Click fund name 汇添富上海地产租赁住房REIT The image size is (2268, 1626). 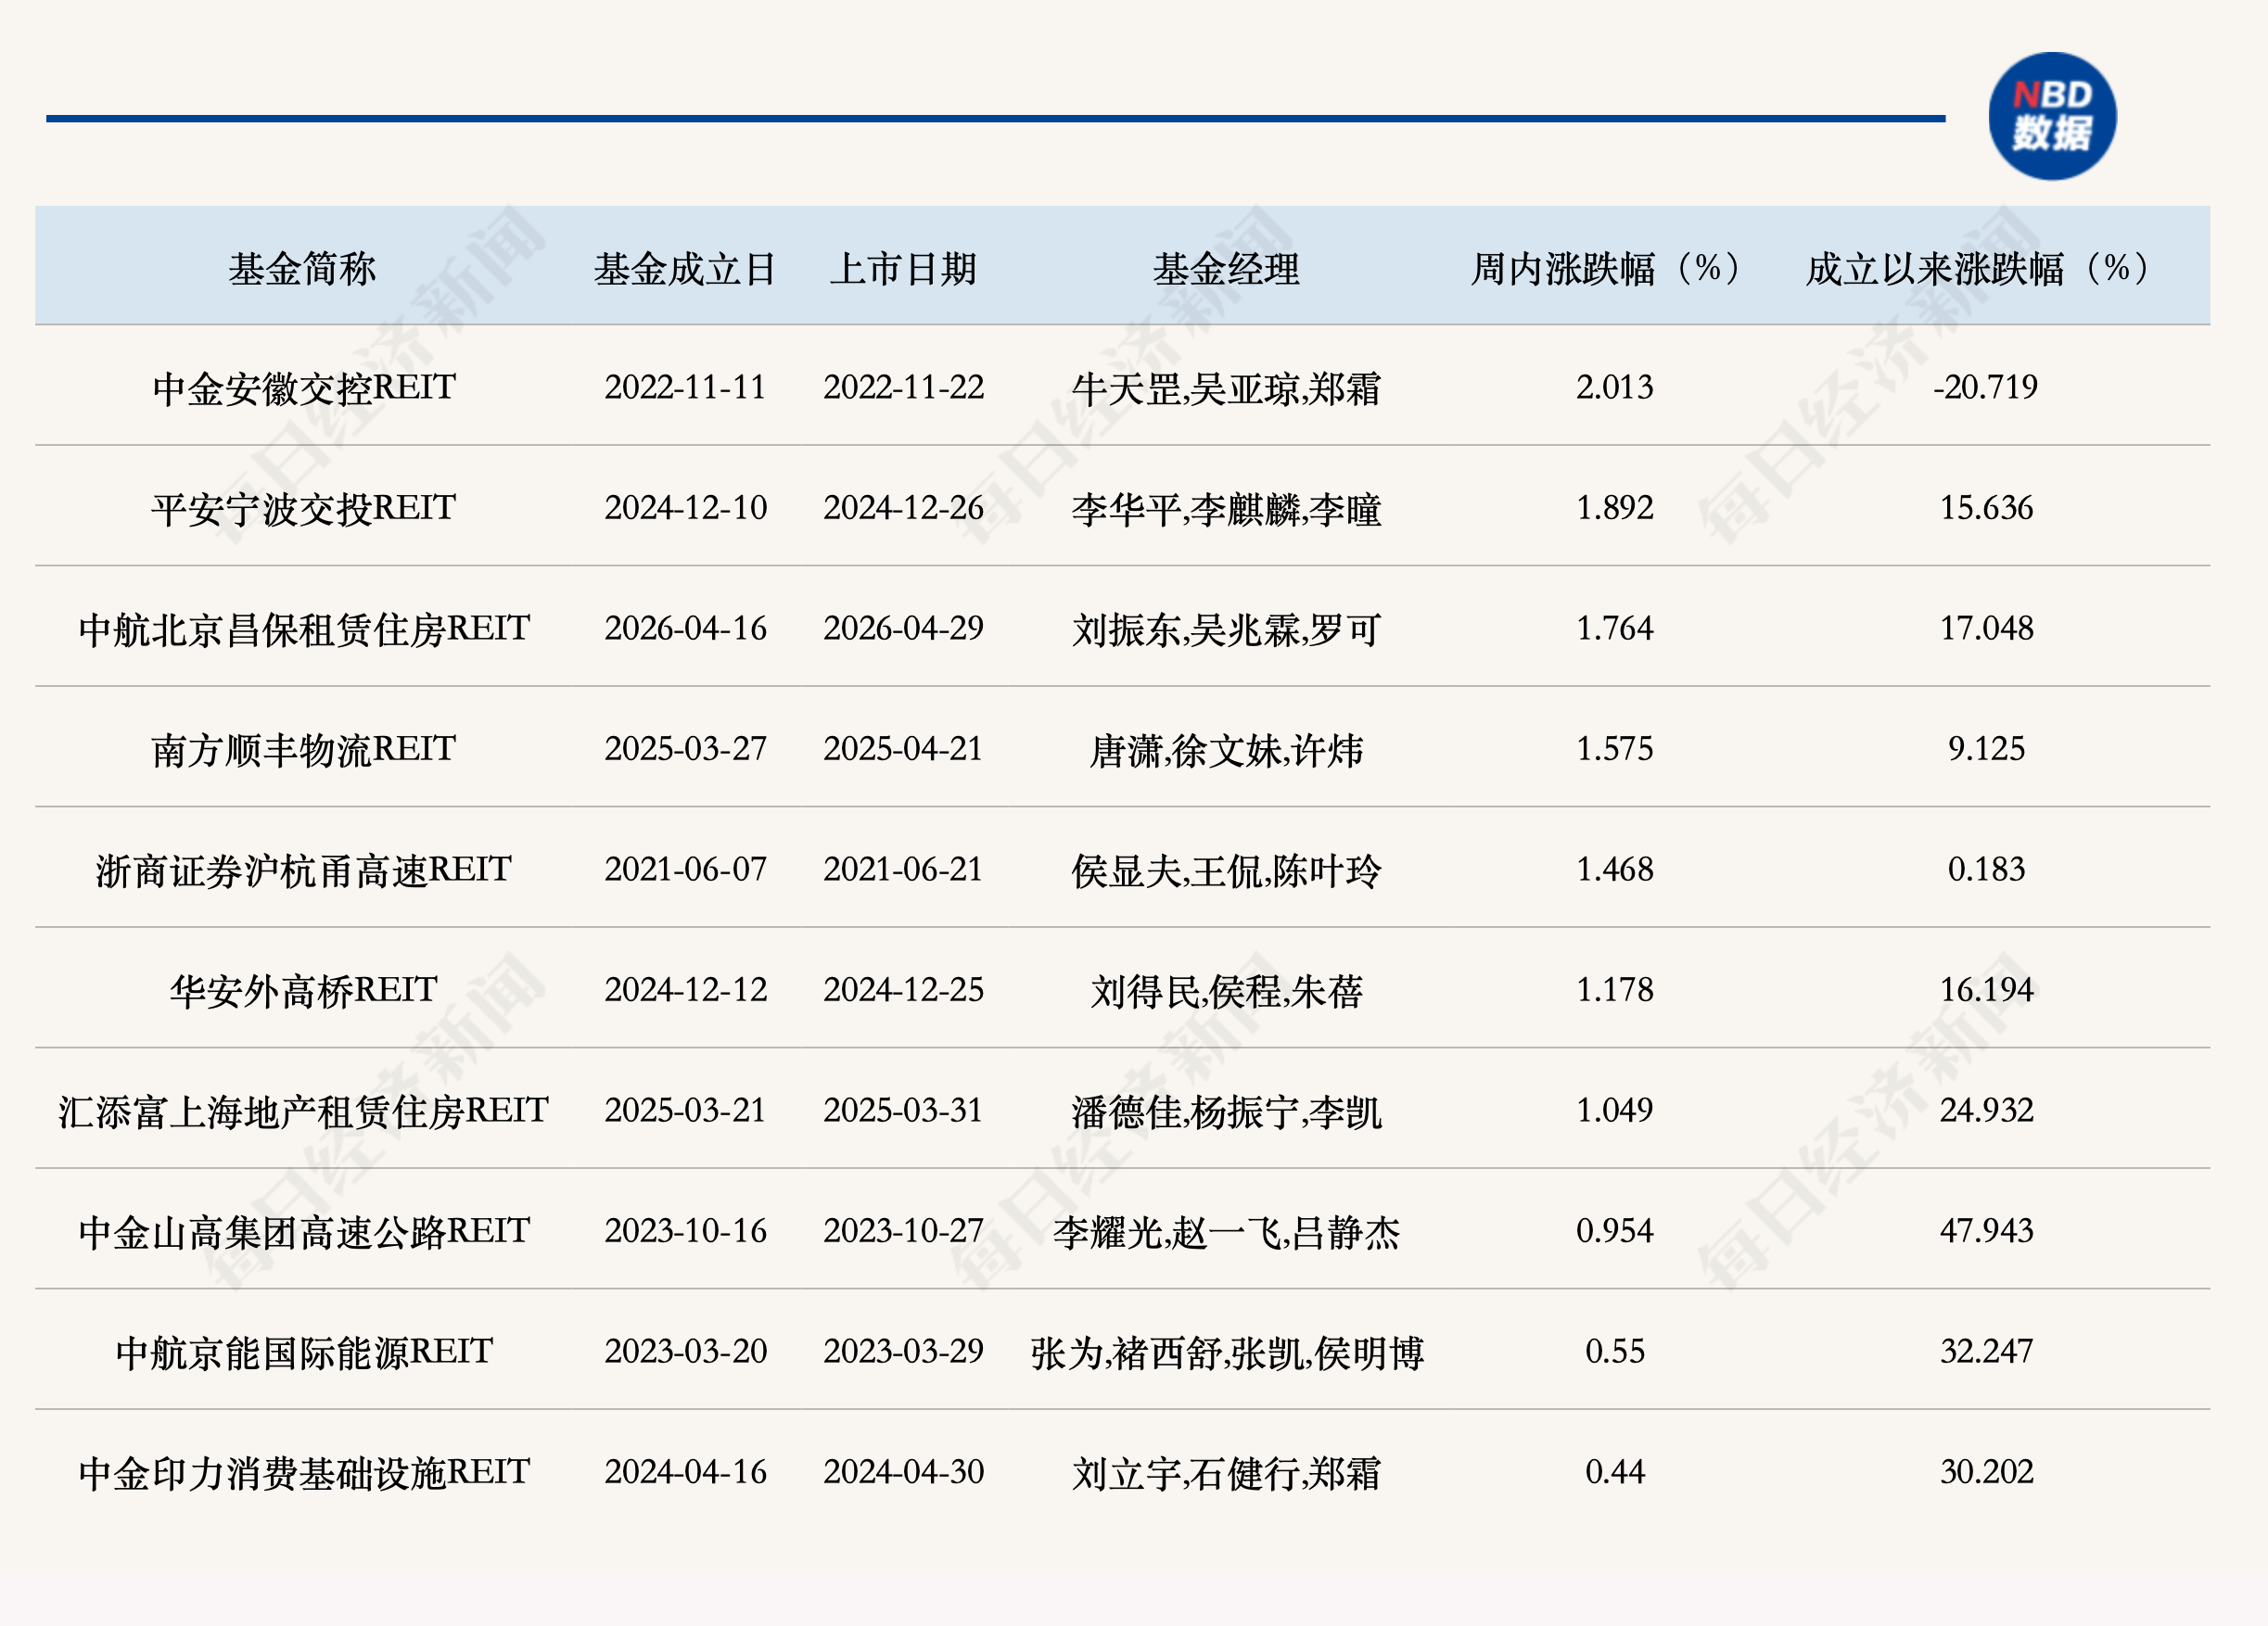[304, 1111]
